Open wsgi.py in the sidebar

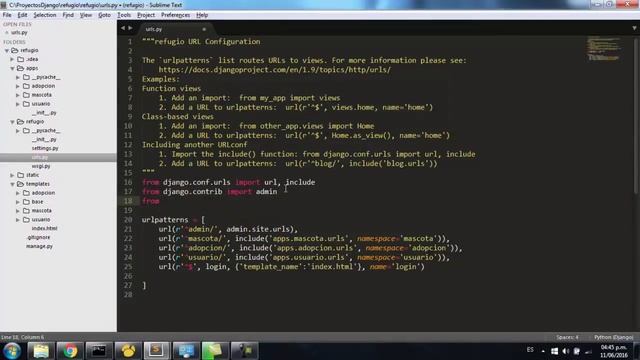coord(41,167)
